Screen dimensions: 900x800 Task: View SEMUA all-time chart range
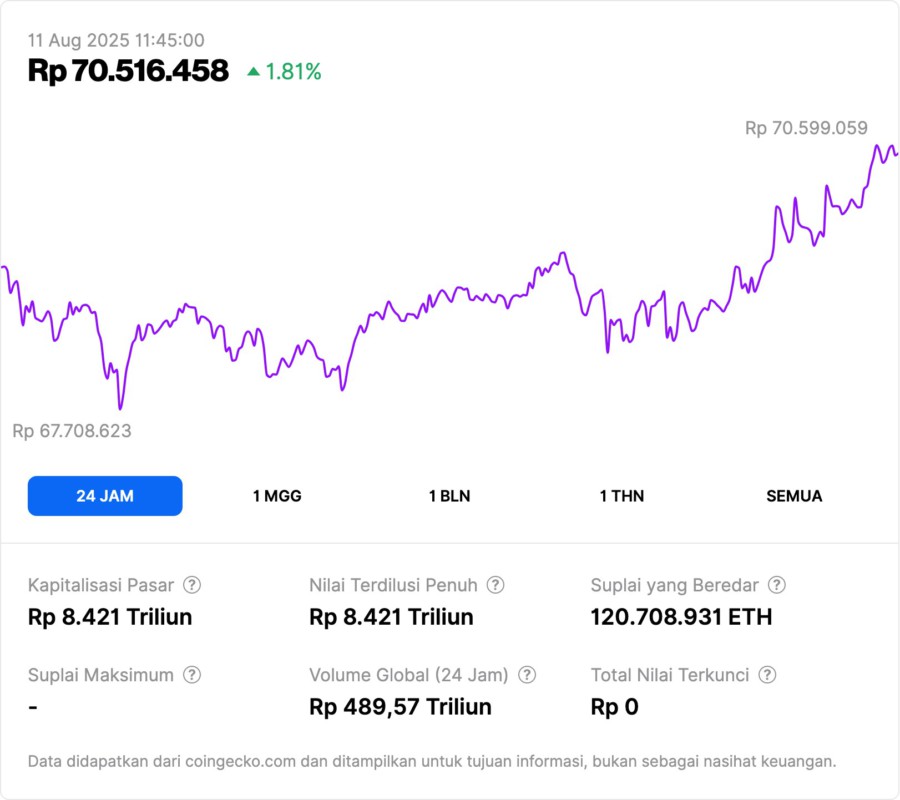[794, 496]
